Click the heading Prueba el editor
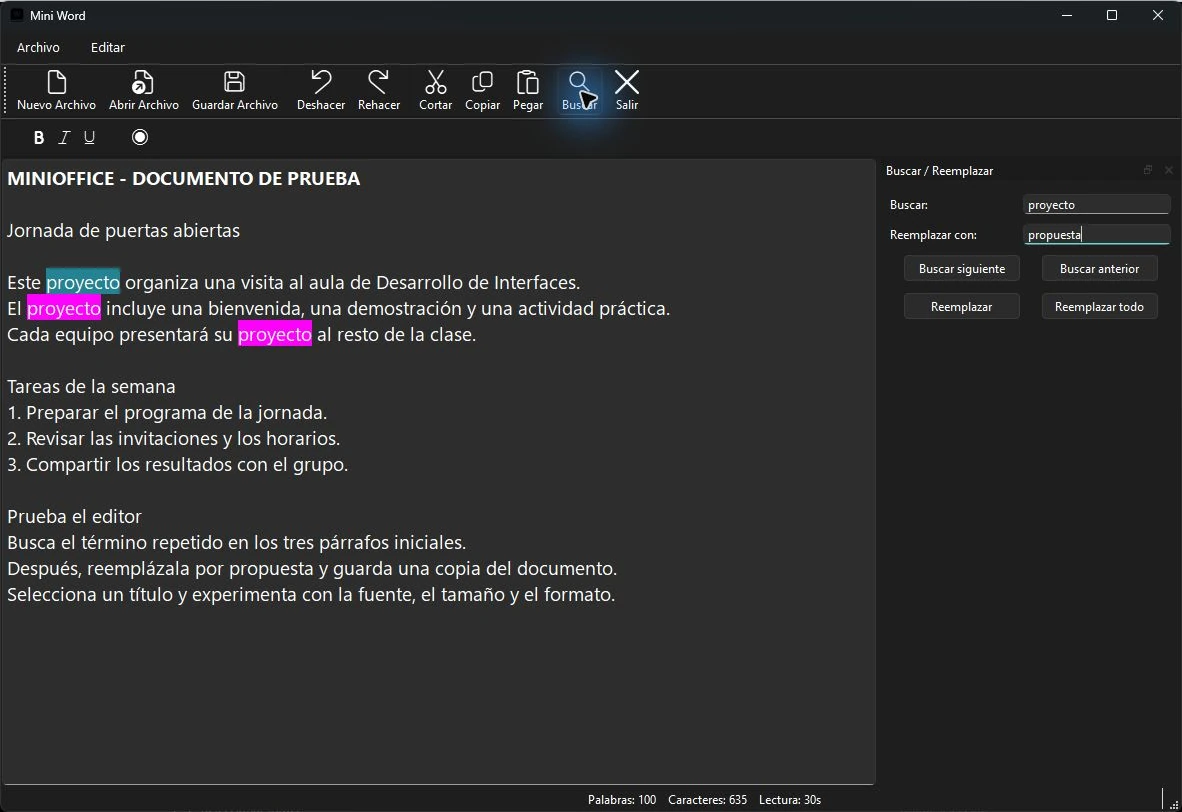The image size is (1182, 812). click(75, 516)
